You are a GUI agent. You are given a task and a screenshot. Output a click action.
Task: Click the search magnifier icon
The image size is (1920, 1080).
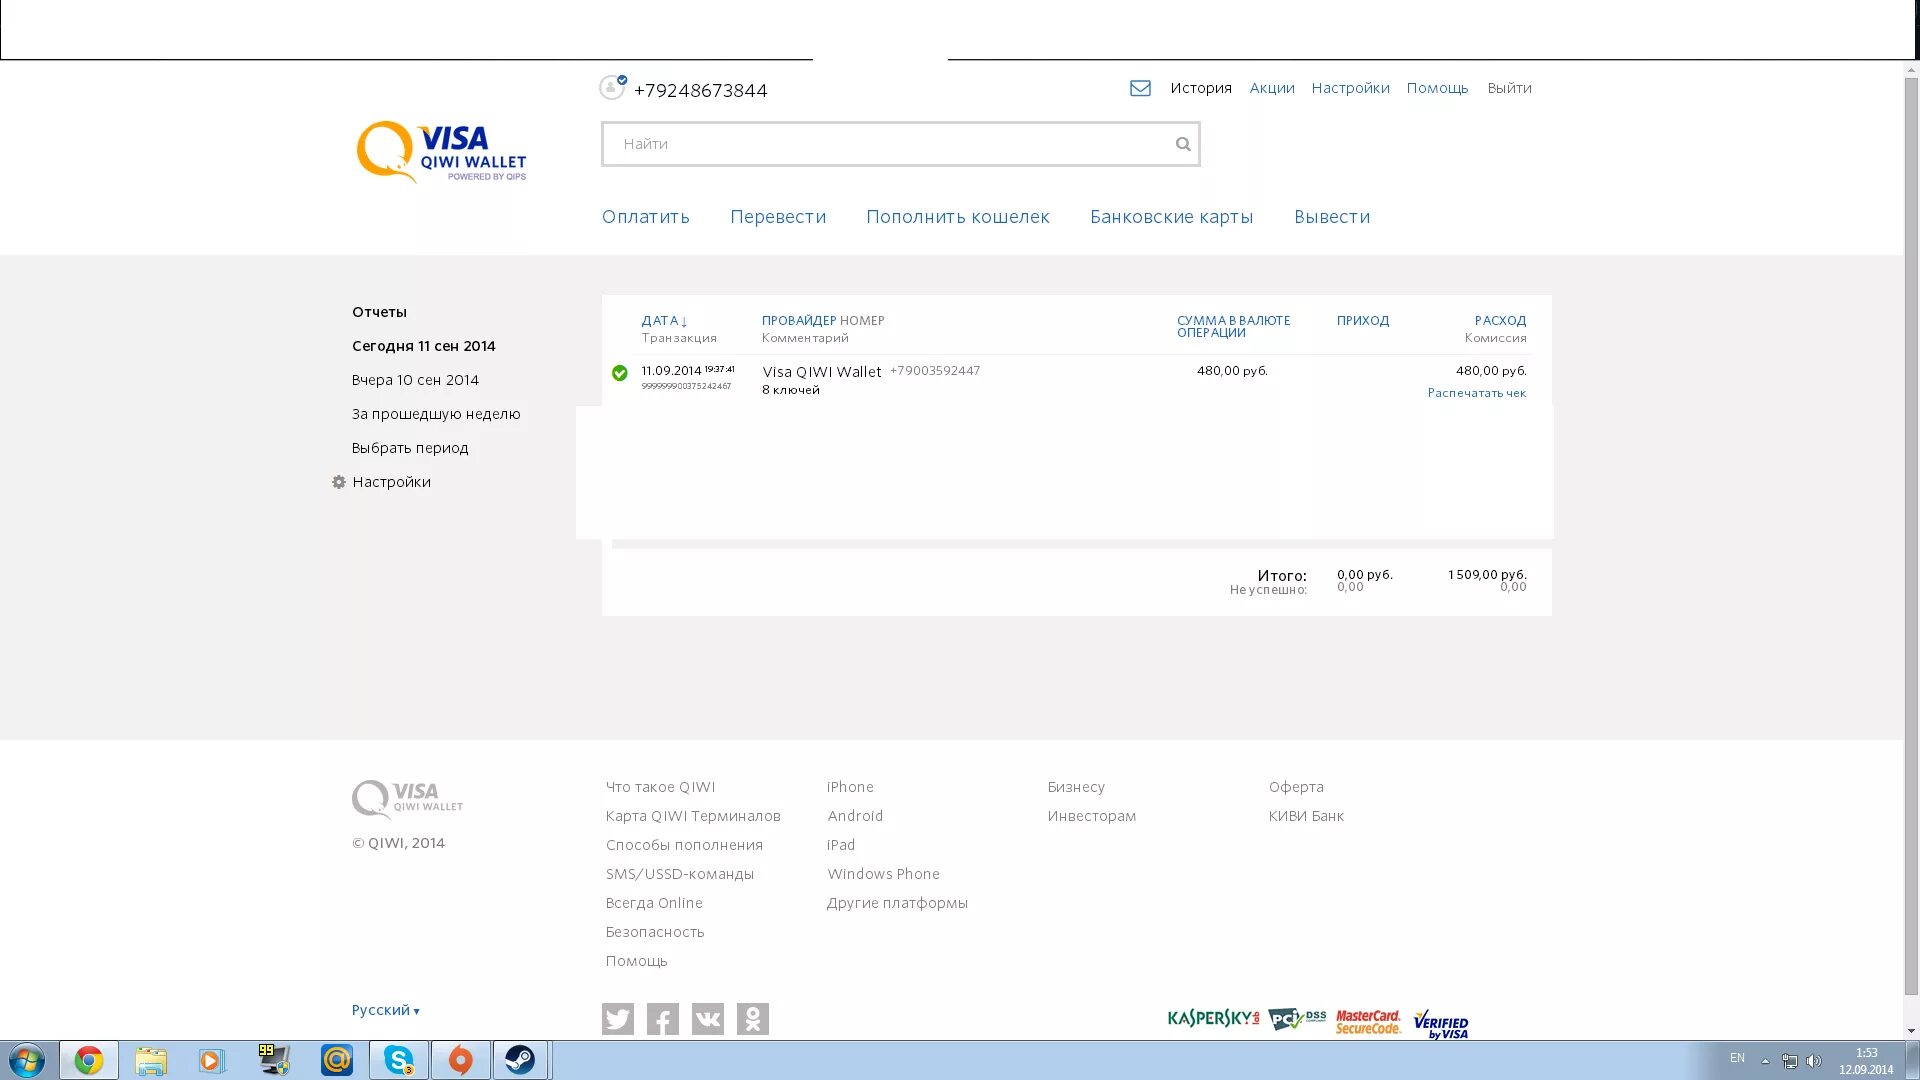coord(1183,144)
